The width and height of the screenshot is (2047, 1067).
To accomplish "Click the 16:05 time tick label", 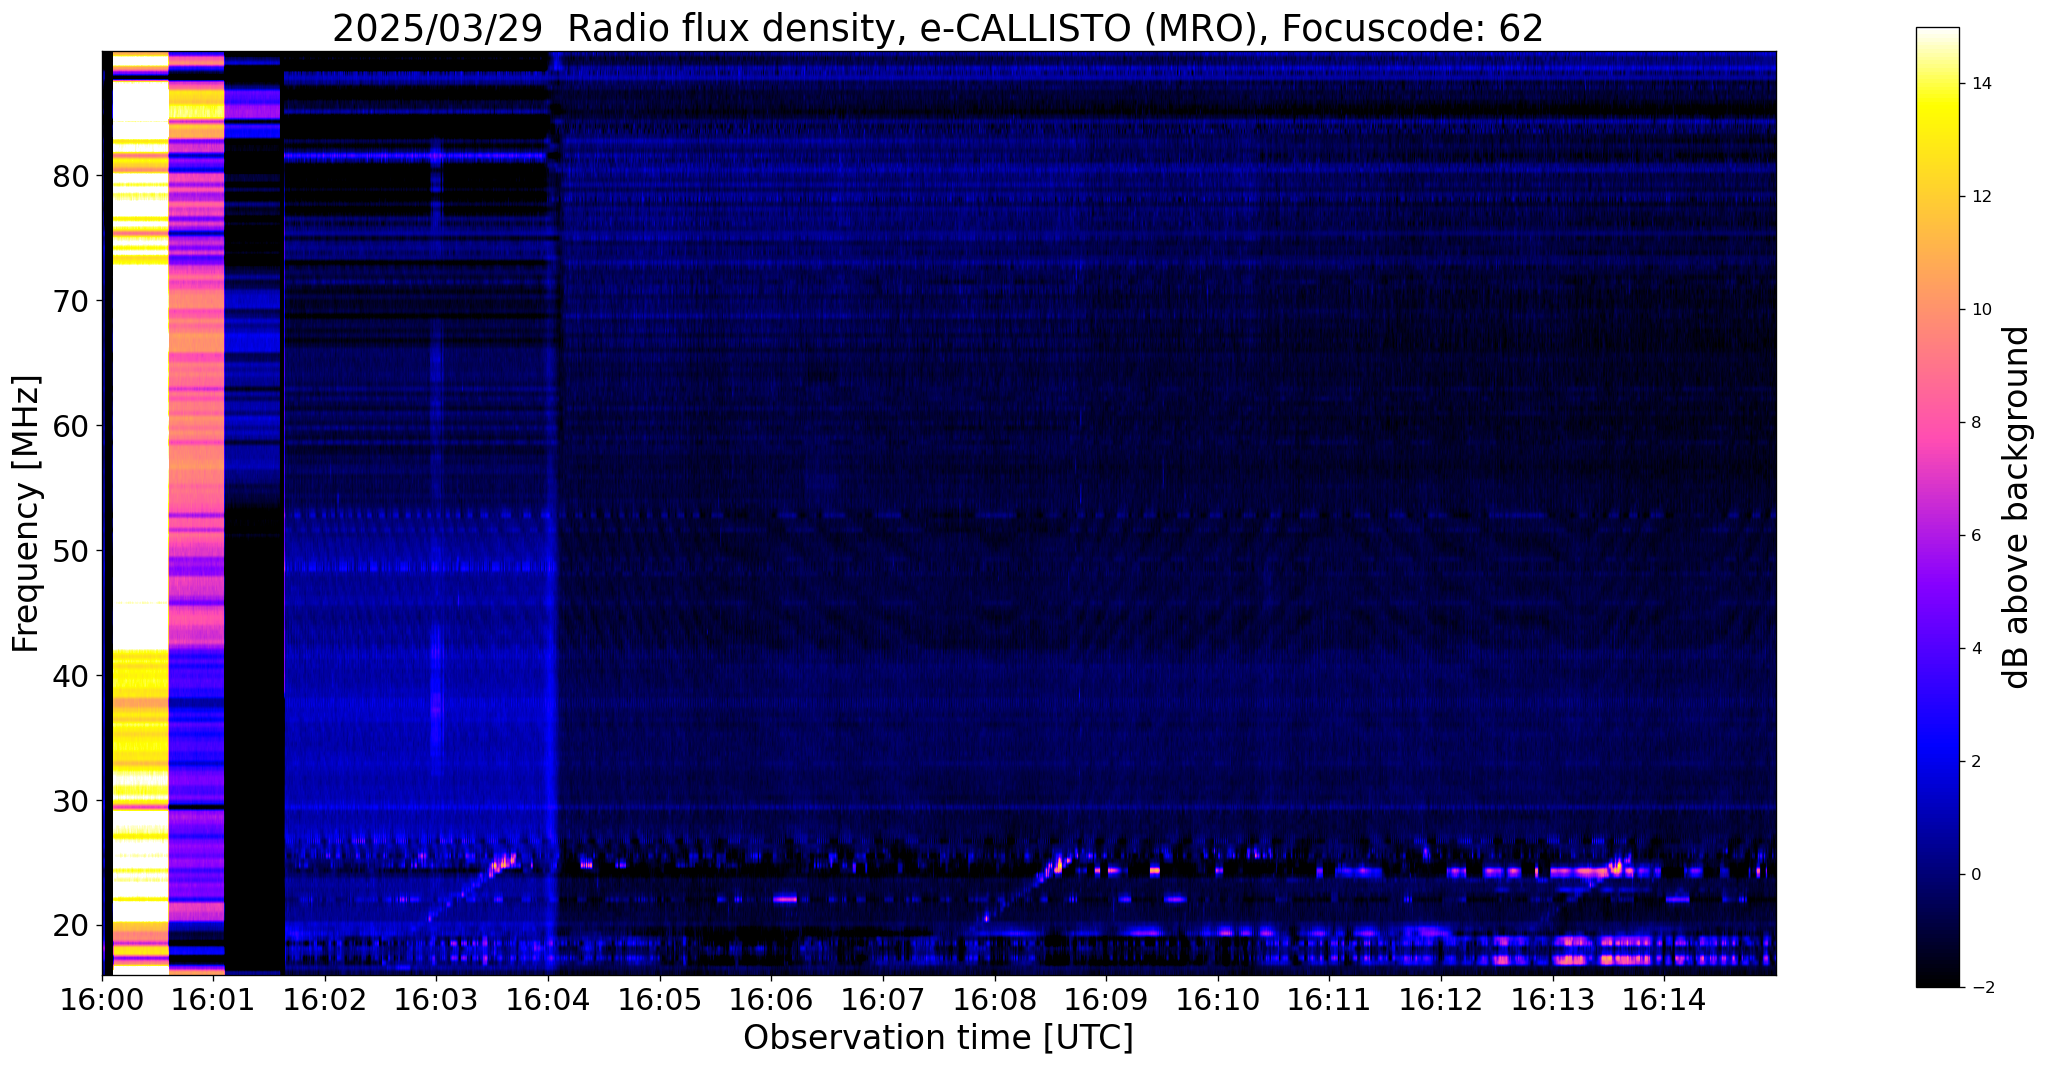I will 659,999.
